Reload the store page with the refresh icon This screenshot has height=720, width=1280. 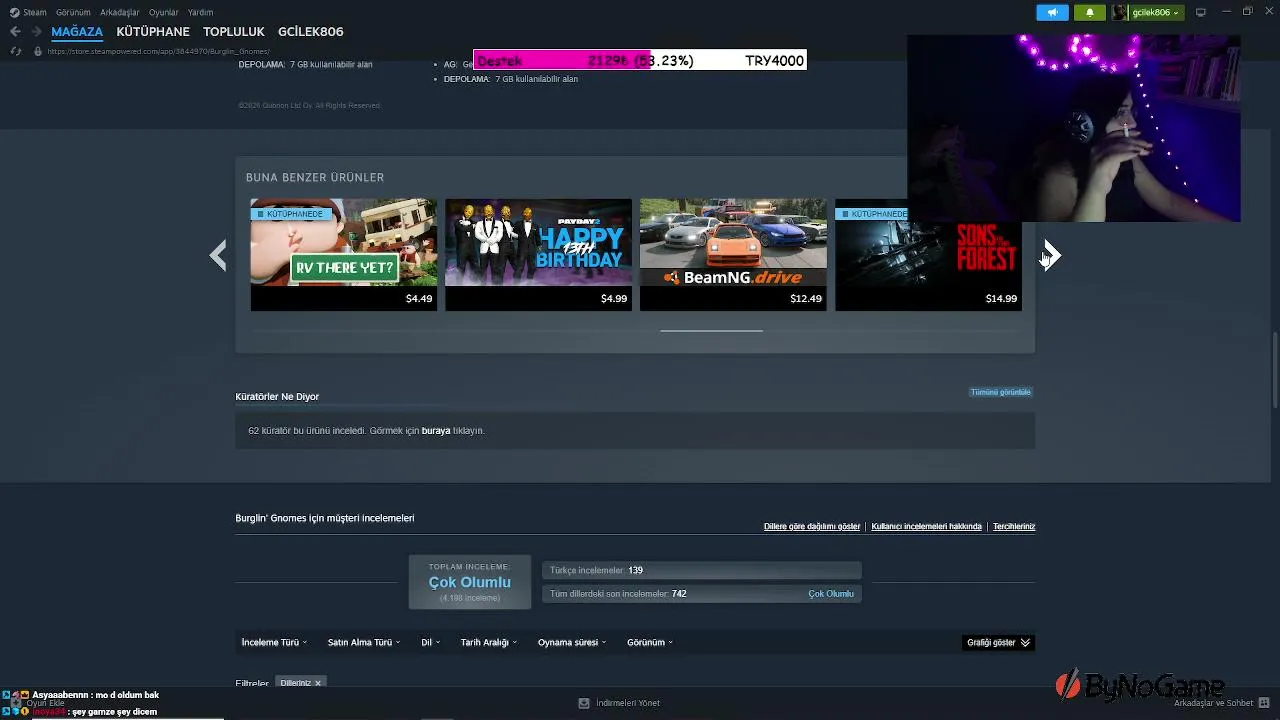[x=15, y=51]
